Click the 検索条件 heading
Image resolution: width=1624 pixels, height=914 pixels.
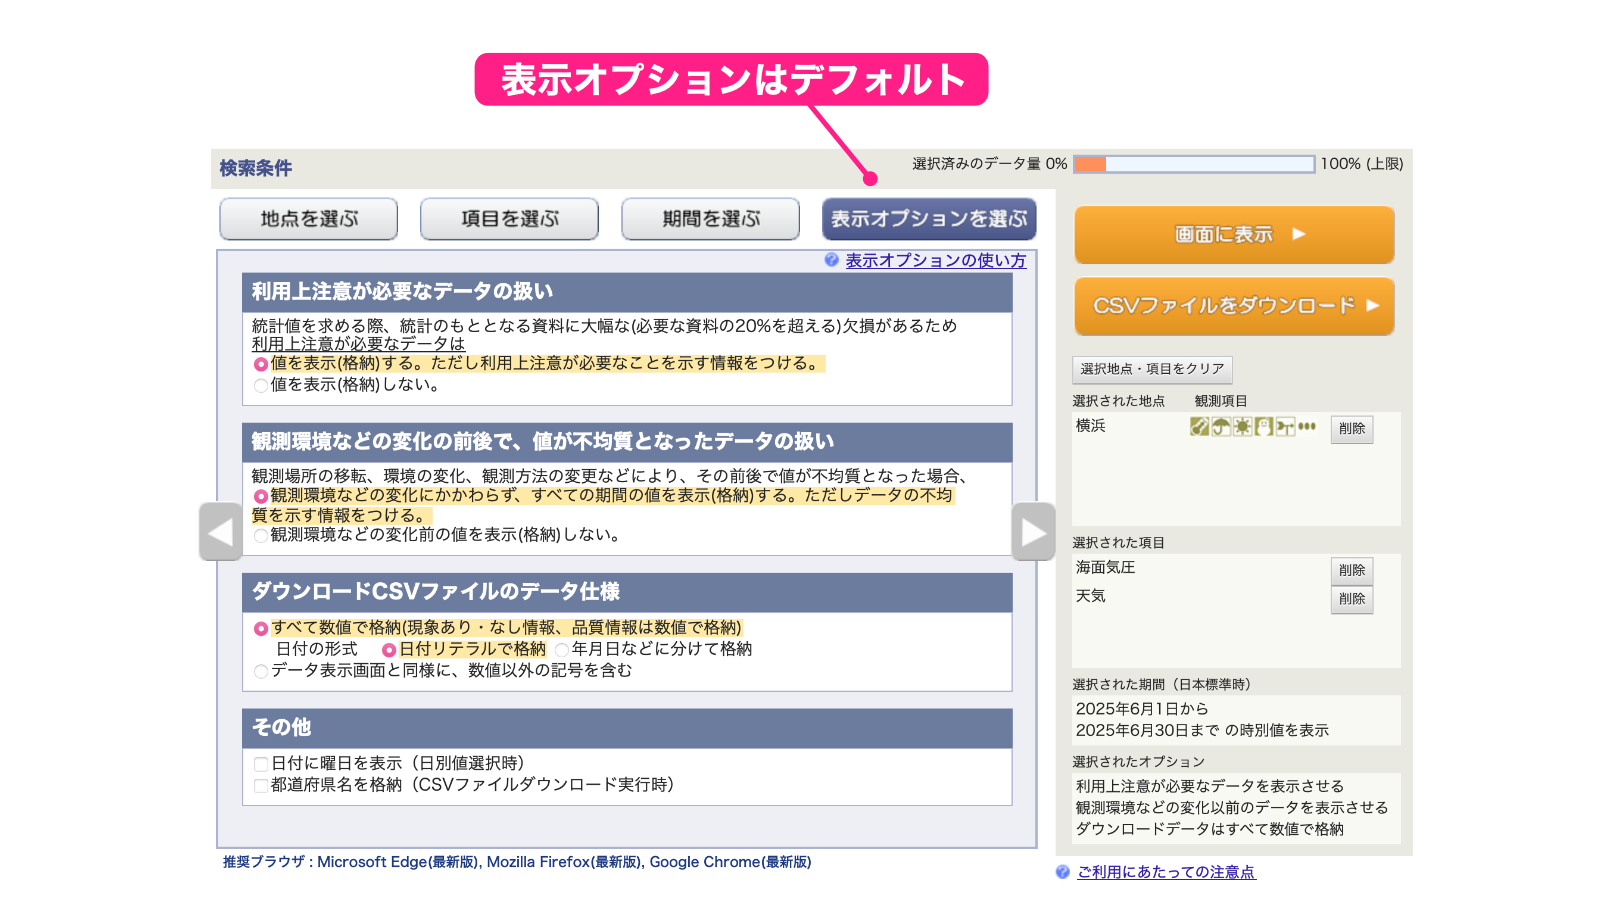pyautogui.click(x=256, y=168)
